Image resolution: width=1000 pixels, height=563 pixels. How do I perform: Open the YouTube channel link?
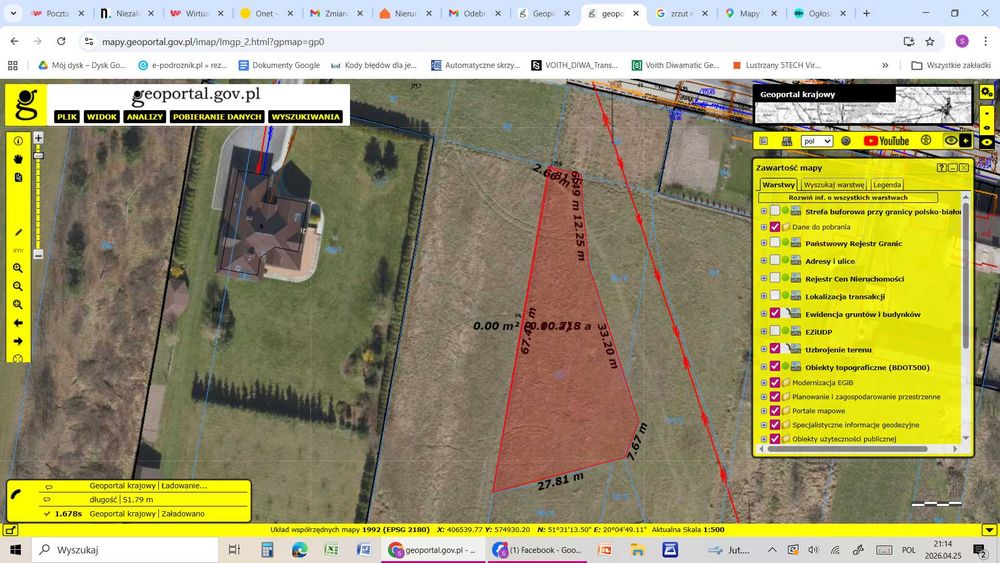(x=886, y=141)
